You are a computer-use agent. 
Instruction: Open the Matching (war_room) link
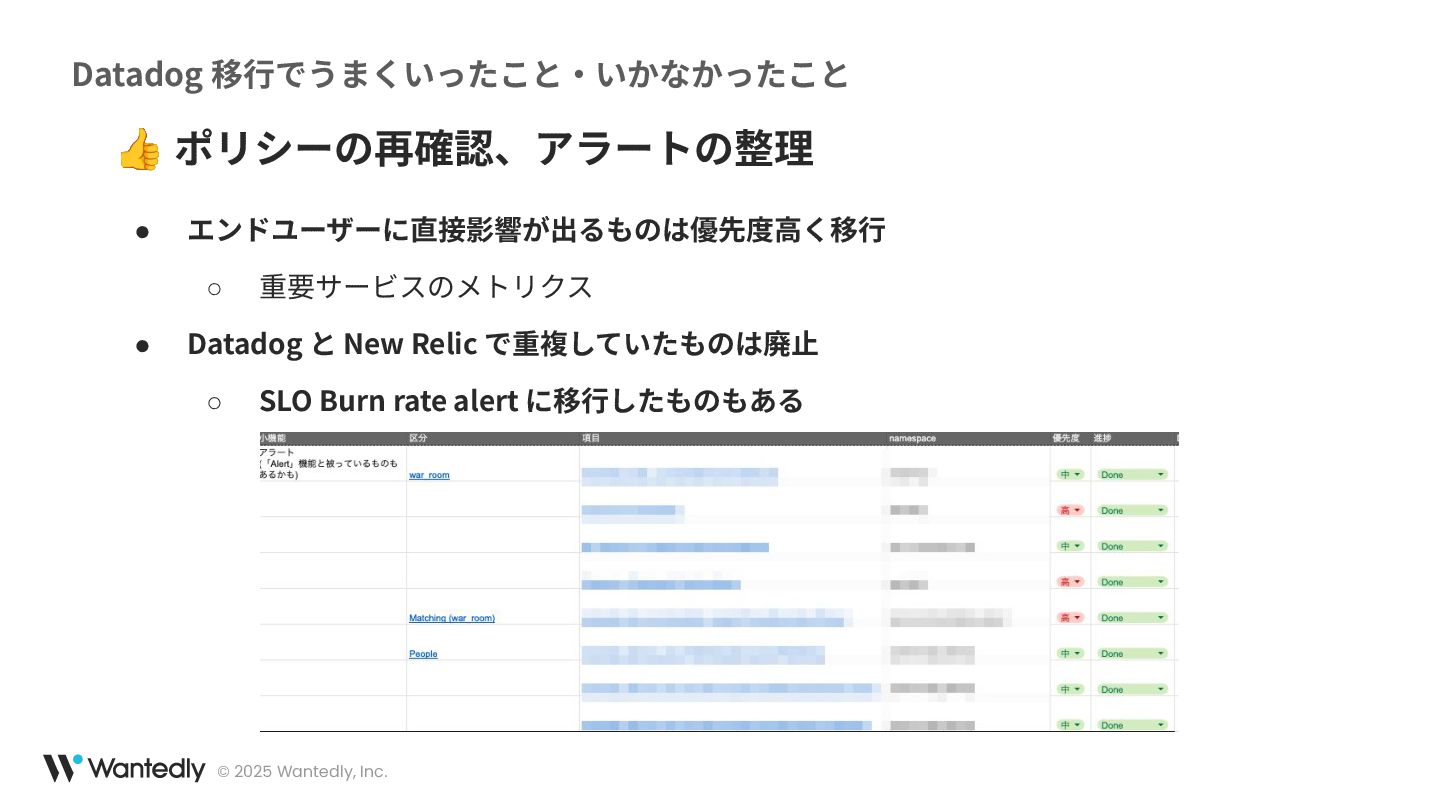452,618
